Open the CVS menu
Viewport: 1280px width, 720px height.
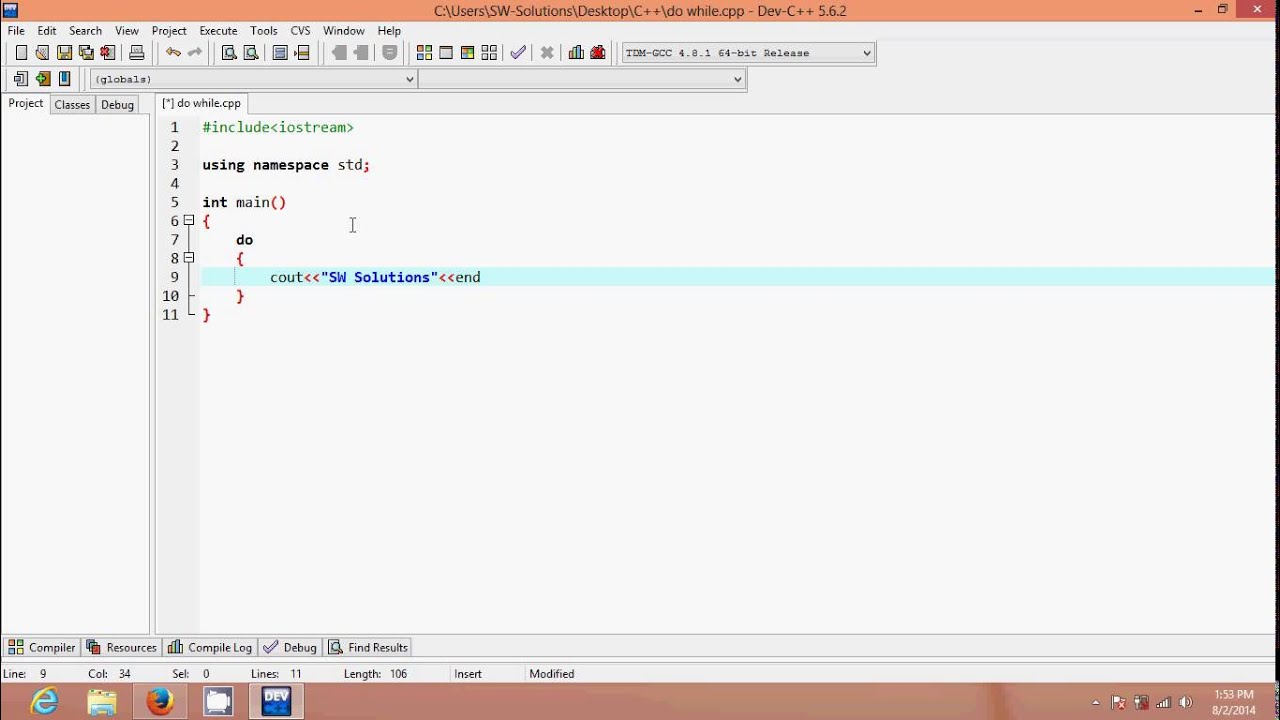tap(300, 31)
